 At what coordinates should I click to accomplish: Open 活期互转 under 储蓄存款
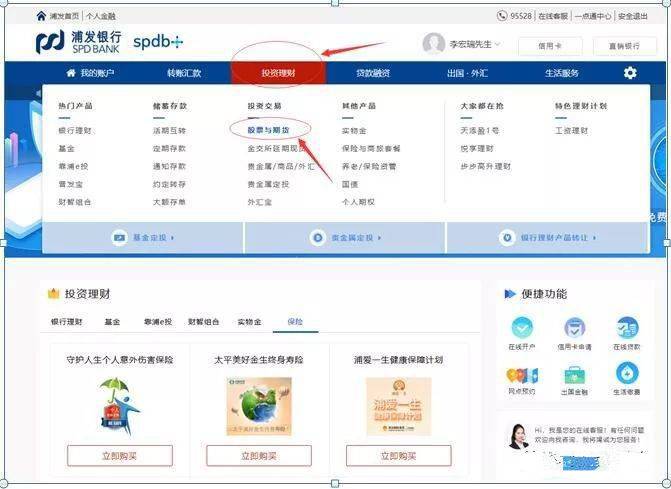(169, 130)
